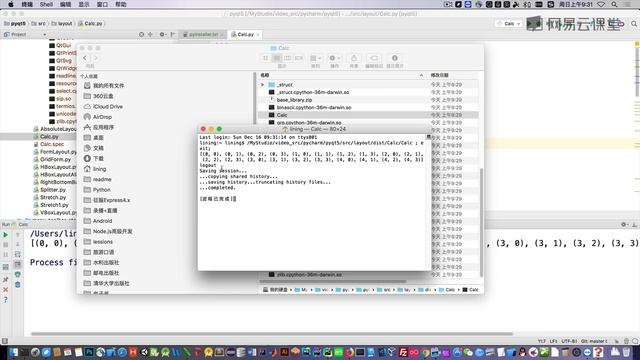Open 清华大学出版社 folder in Finder sidebar

coord(106,283)
